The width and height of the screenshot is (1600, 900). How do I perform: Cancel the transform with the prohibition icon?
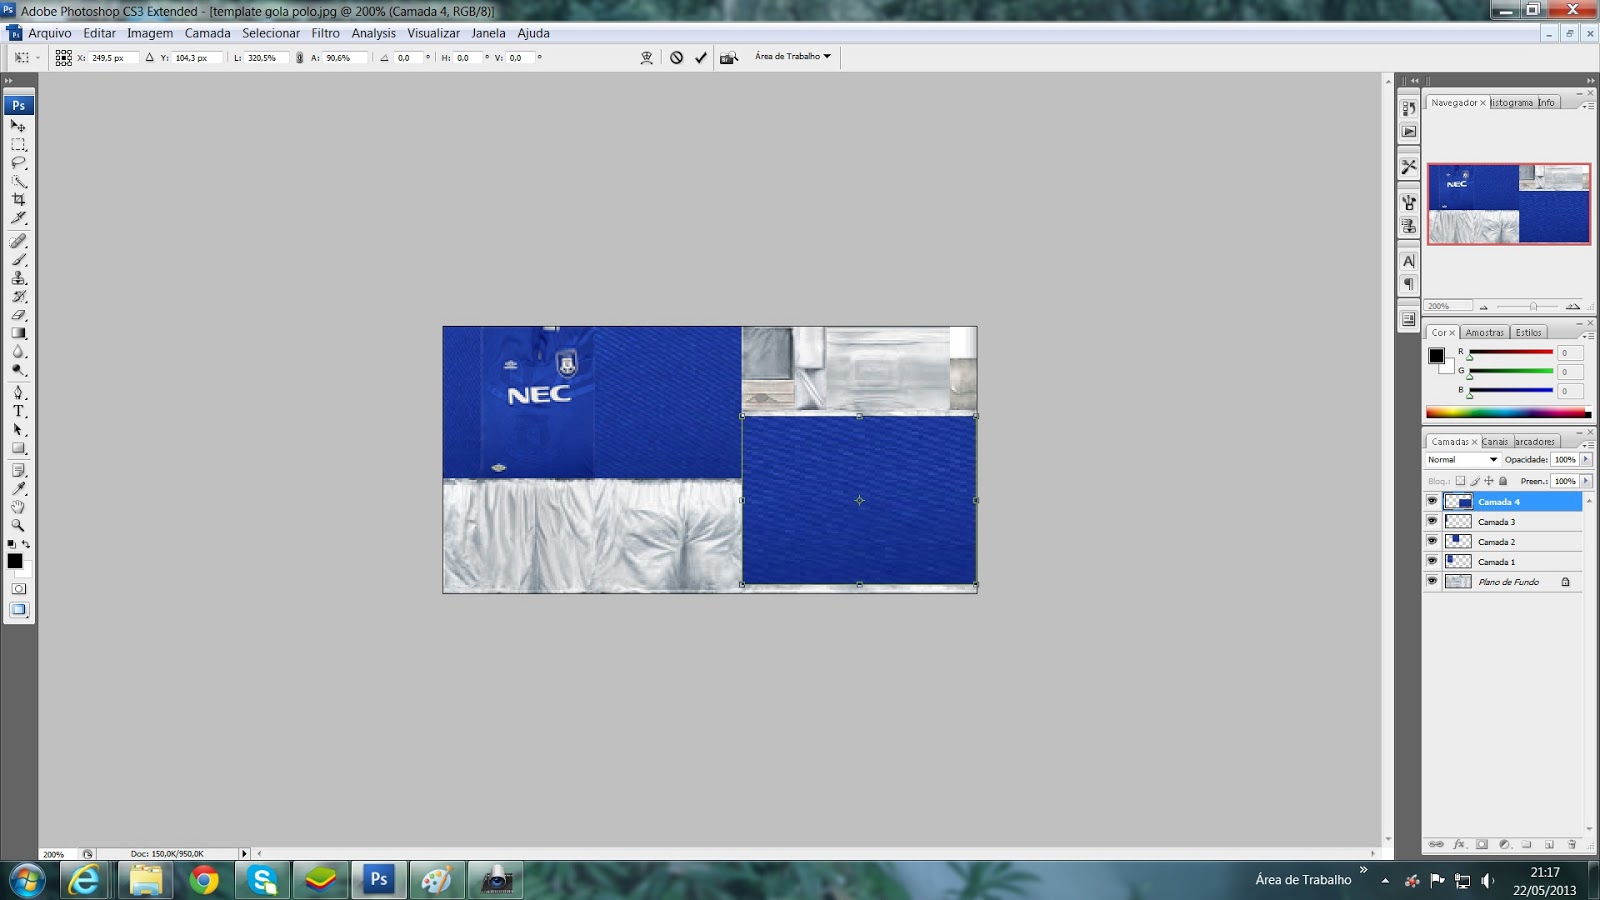pos(678,57)
